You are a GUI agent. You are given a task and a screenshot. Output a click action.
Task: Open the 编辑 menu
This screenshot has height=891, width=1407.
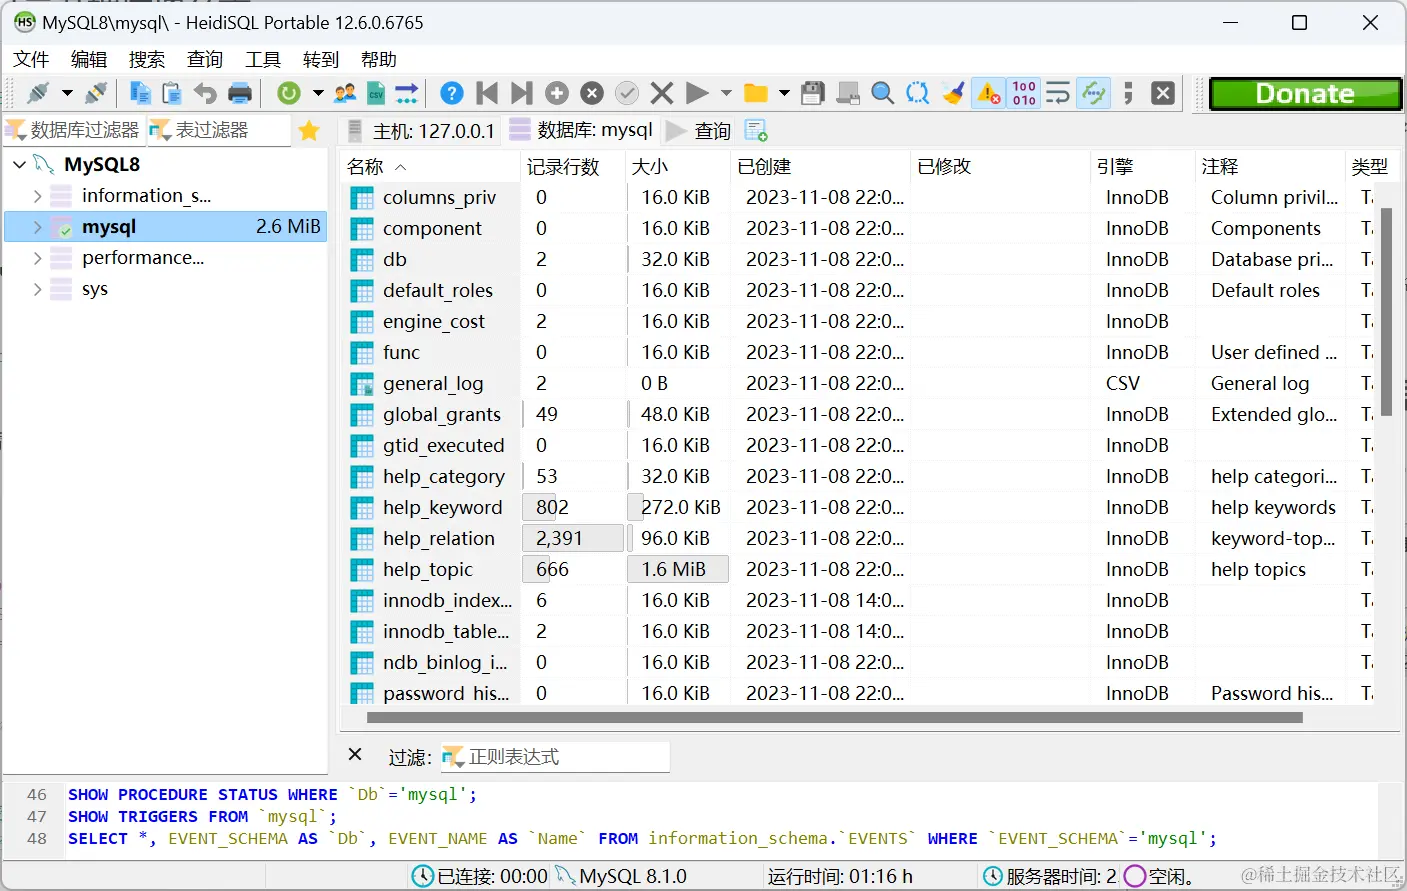point(89,60)
